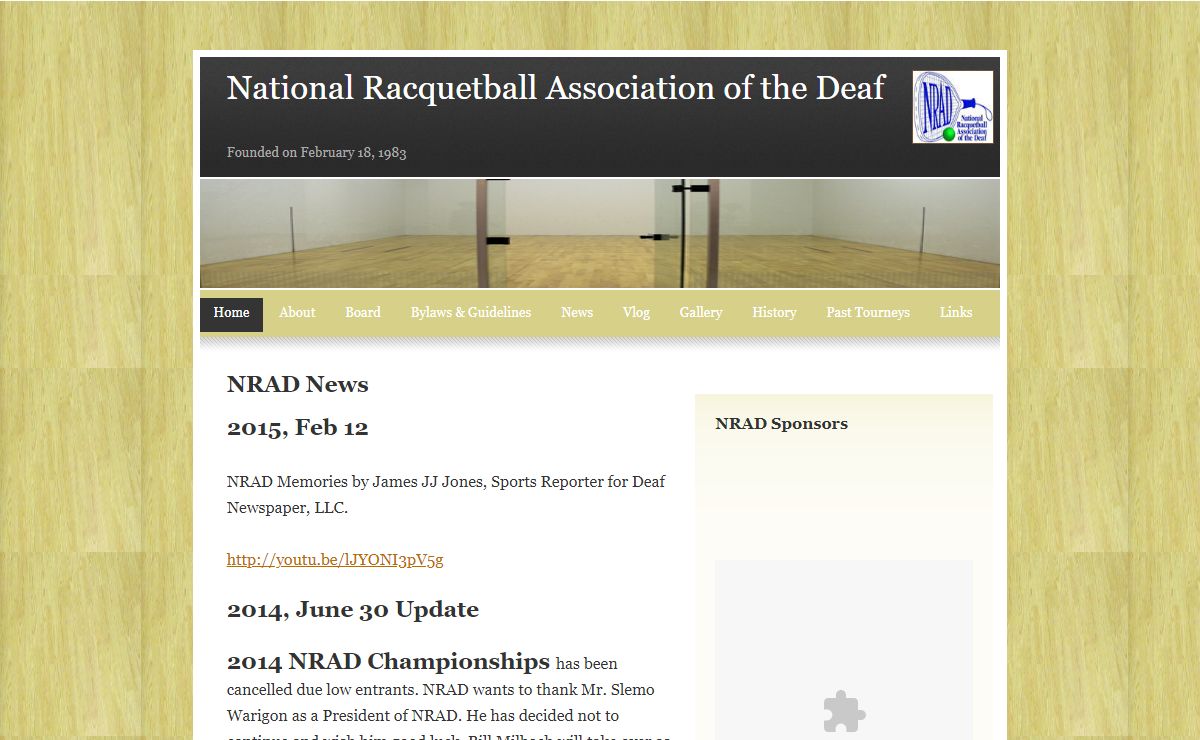1200x740 pixels.
Task: Click the racquetball court banner image
Action: click(x=600, y=234)
